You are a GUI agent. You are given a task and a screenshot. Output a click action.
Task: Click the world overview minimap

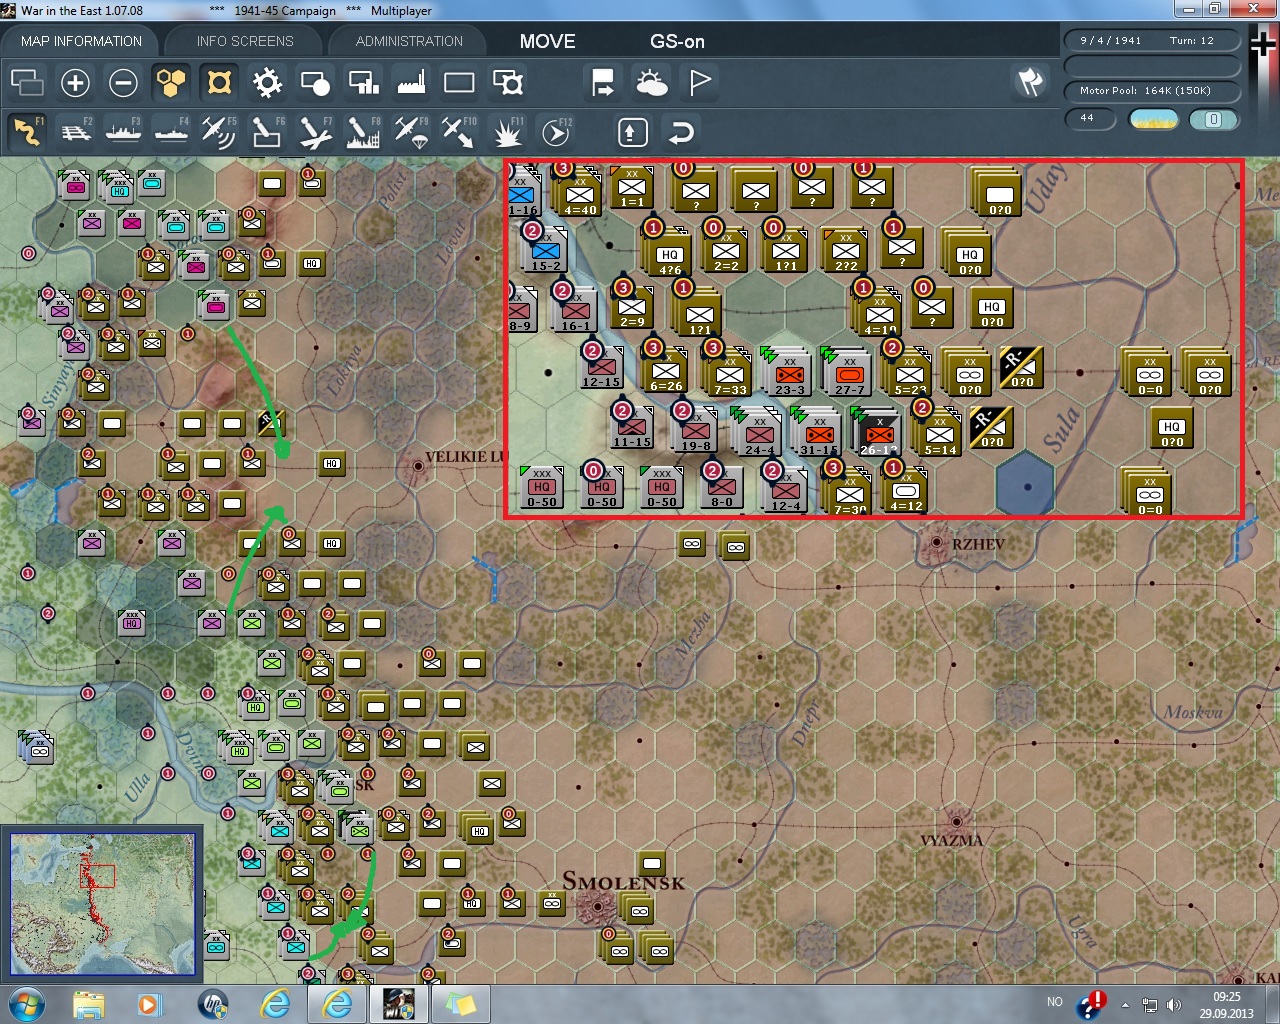(x=102, y=904)
